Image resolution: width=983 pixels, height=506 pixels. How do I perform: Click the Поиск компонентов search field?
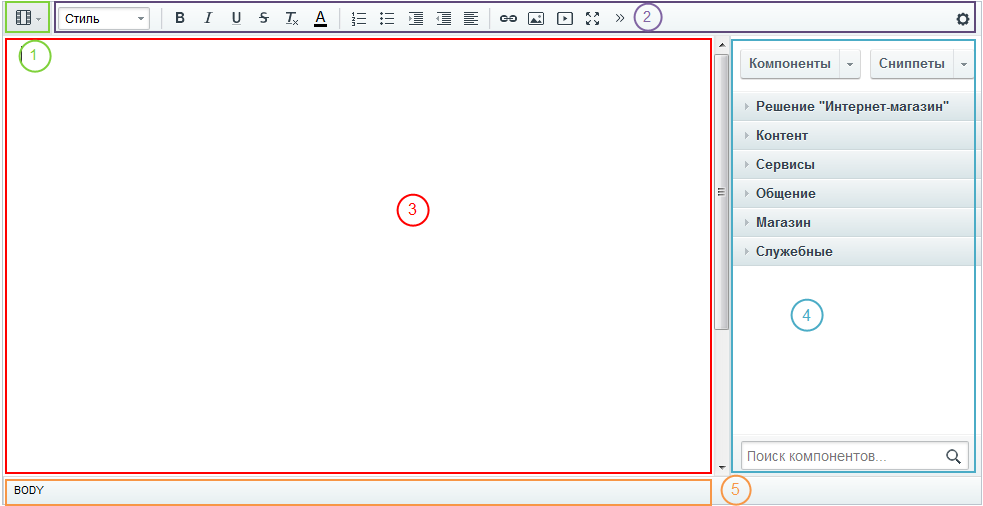pos(842,456)
